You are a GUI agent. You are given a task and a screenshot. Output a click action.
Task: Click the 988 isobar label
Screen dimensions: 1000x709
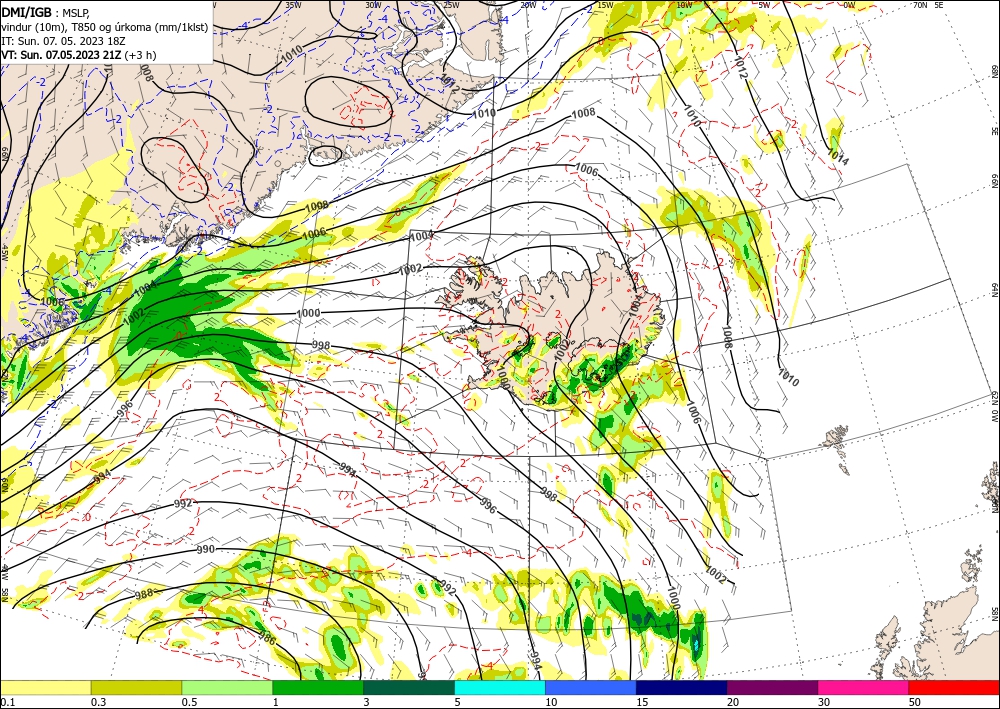(x=144, y=594)
